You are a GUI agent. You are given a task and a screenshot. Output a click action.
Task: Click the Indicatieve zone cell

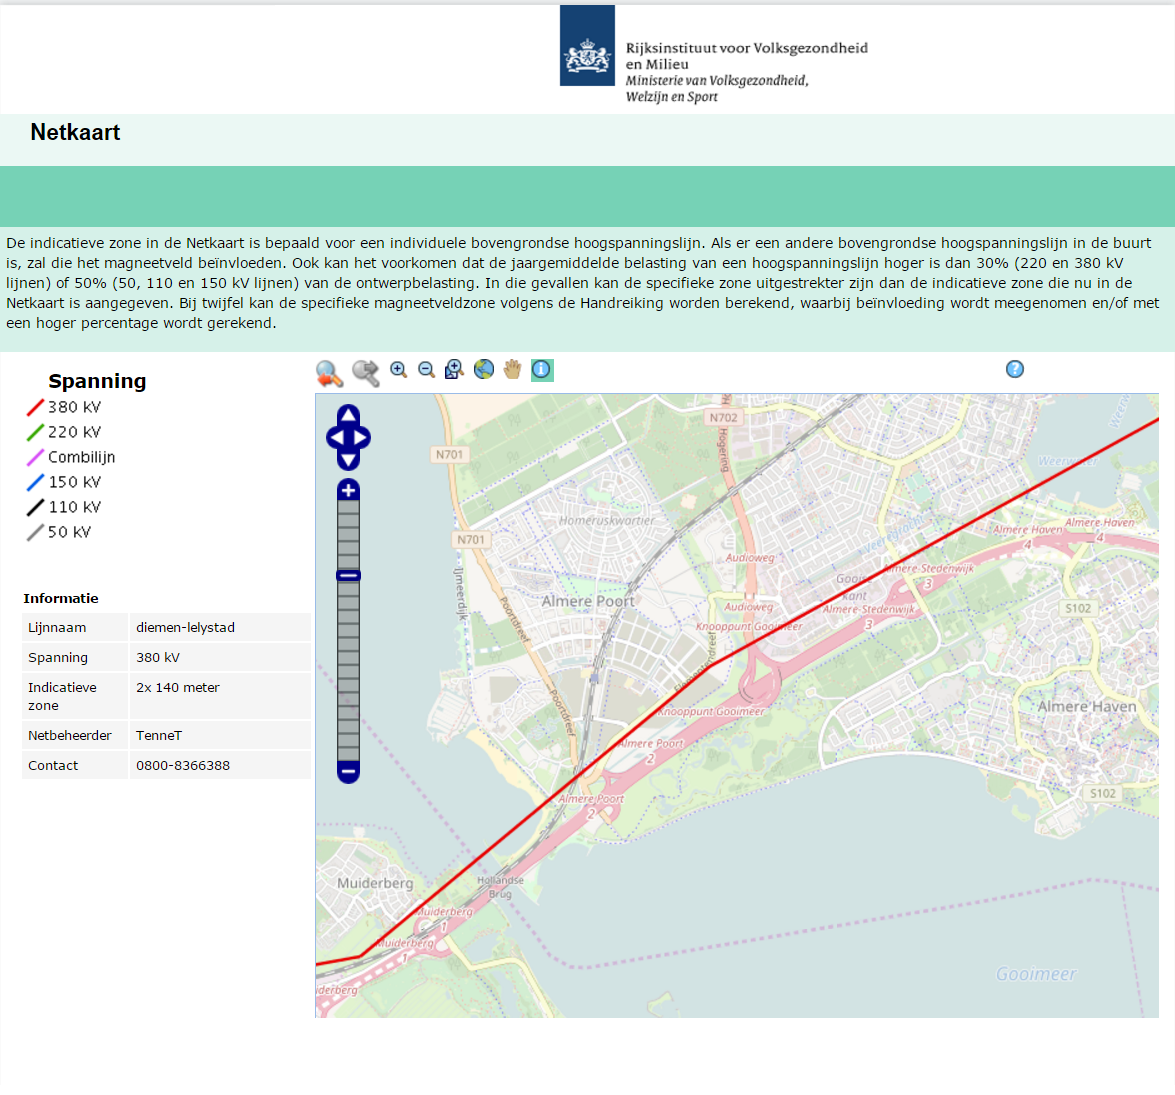[x=75, y=696]
